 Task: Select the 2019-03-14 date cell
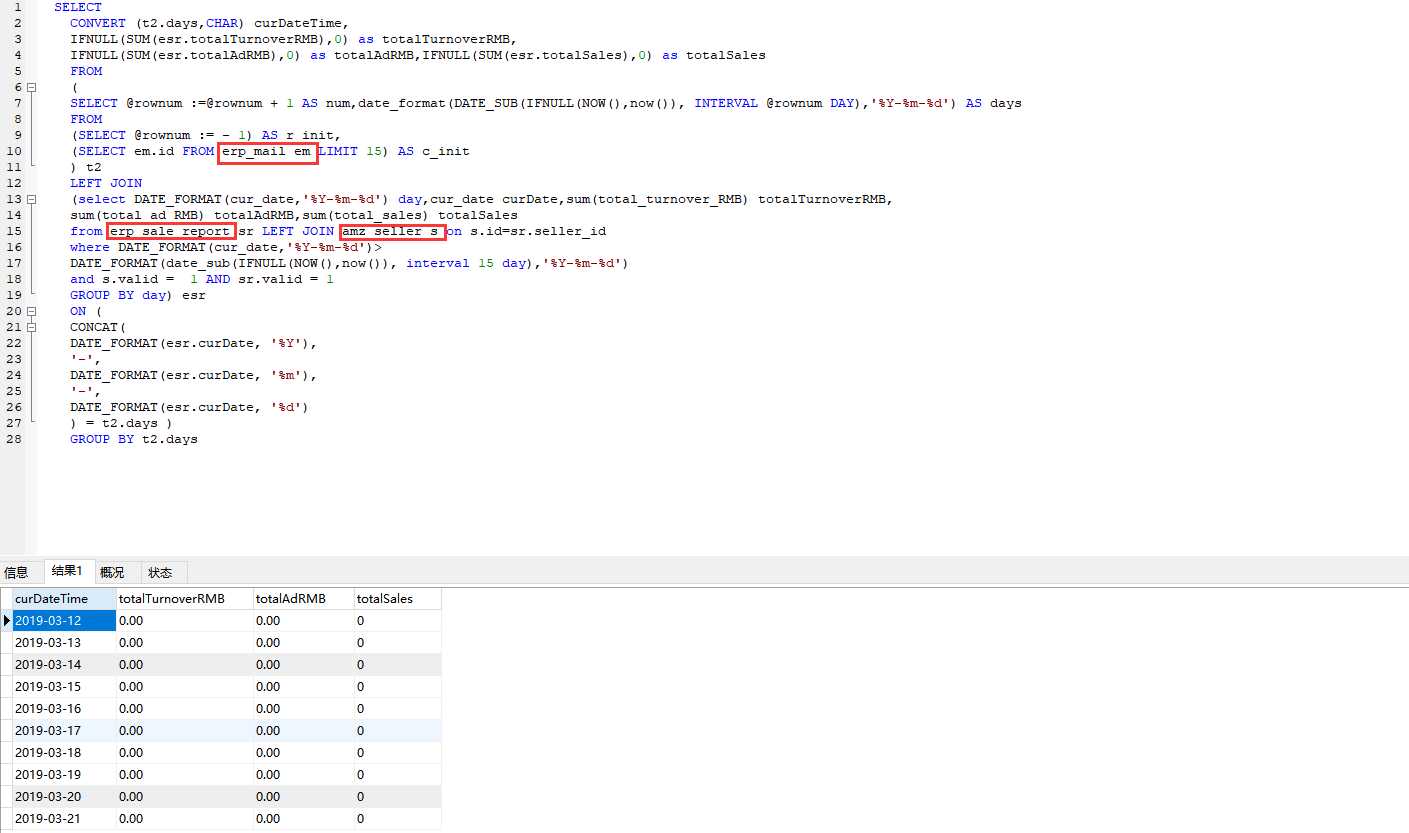point(64,665)
